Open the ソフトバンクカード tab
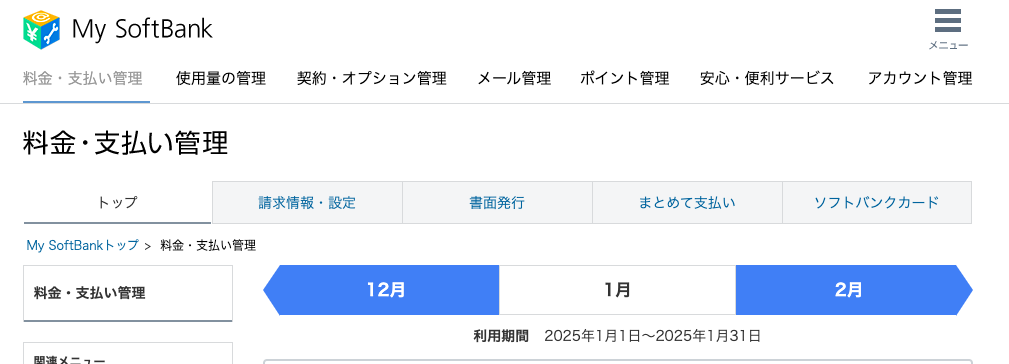This screenshot has width=1009, height=364. pyautogui.click(x=876, y=203)
